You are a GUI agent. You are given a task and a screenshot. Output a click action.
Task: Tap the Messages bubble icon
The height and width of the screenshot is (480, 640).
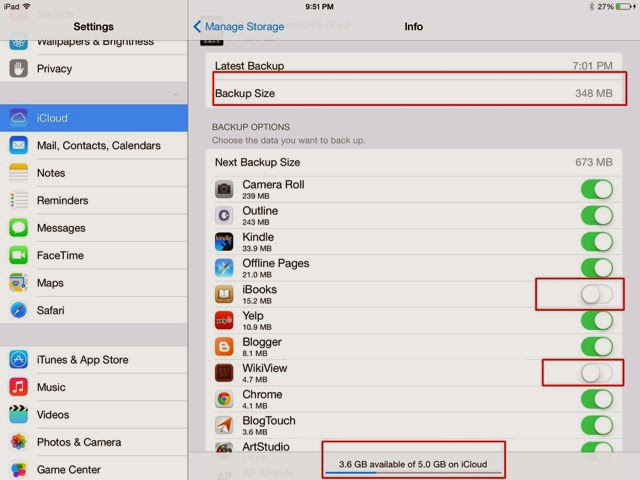[19, 228]
